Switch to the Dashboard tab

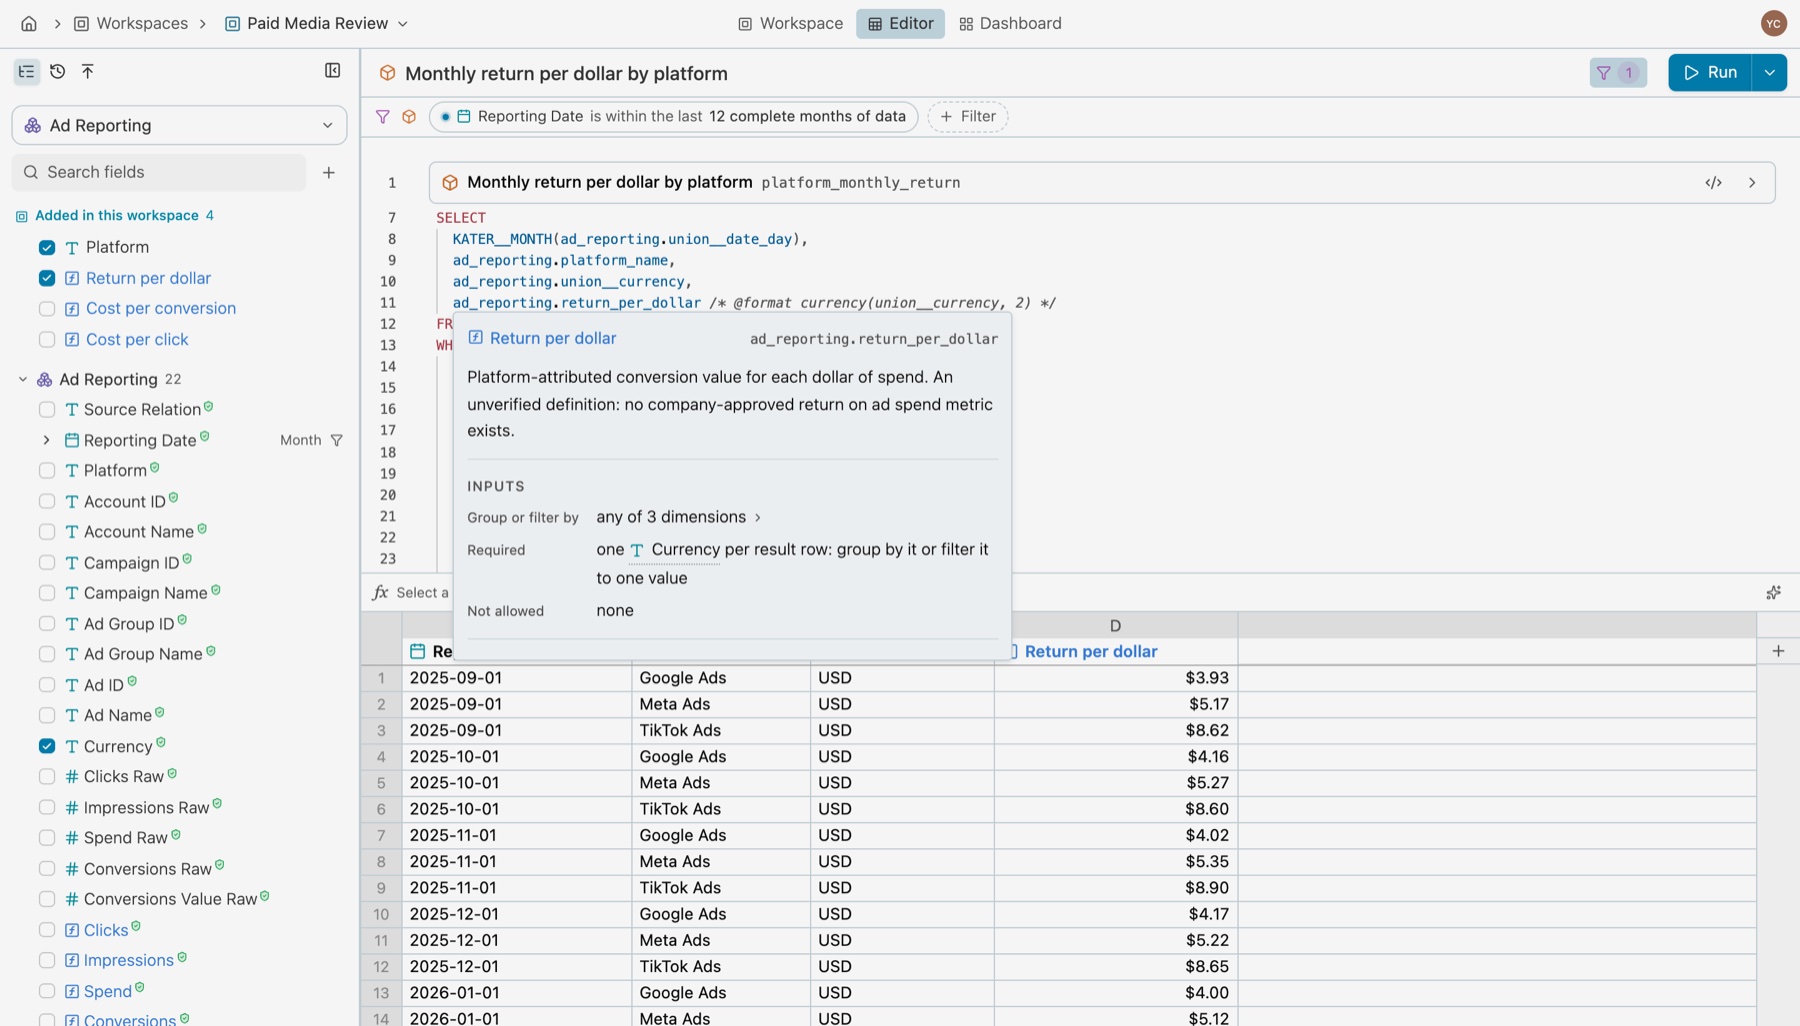coord(1010,23)
